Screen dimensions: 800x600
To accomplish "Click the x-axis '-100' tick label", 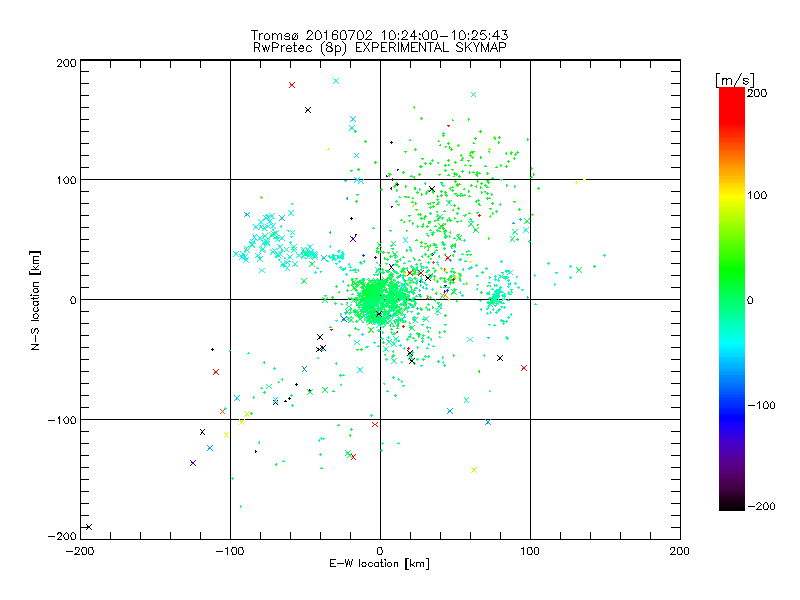I will [x=230, y=551].
